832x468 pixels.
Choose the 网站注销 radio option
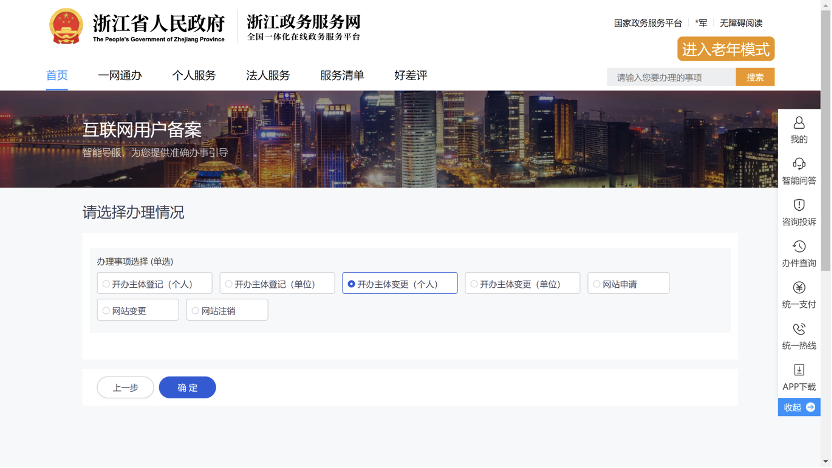195,311
